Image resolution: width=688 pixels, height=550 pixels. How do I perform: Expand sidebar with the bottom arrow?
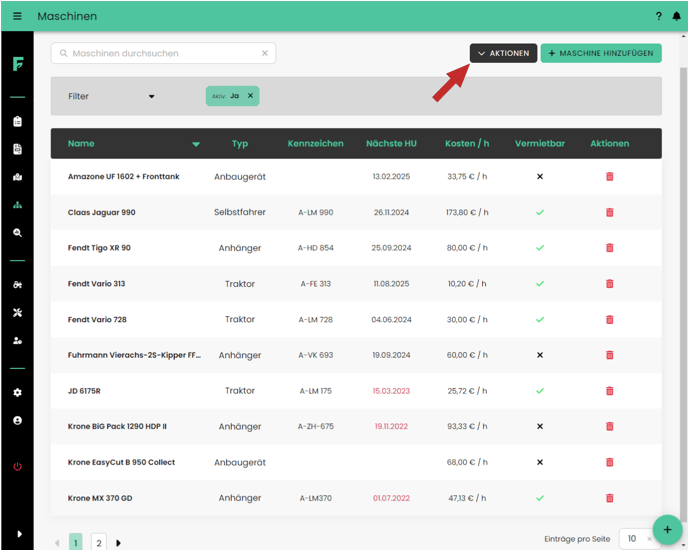(19, 534)
